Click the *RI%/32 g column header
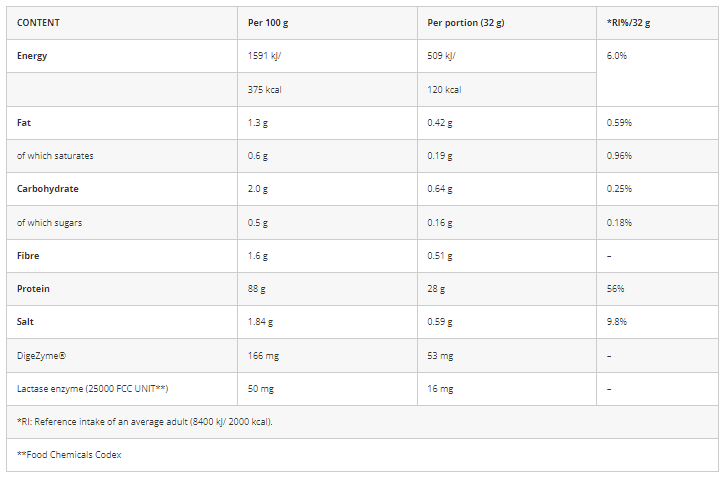This screenshot has height=478, width=727. pos(628,23)
